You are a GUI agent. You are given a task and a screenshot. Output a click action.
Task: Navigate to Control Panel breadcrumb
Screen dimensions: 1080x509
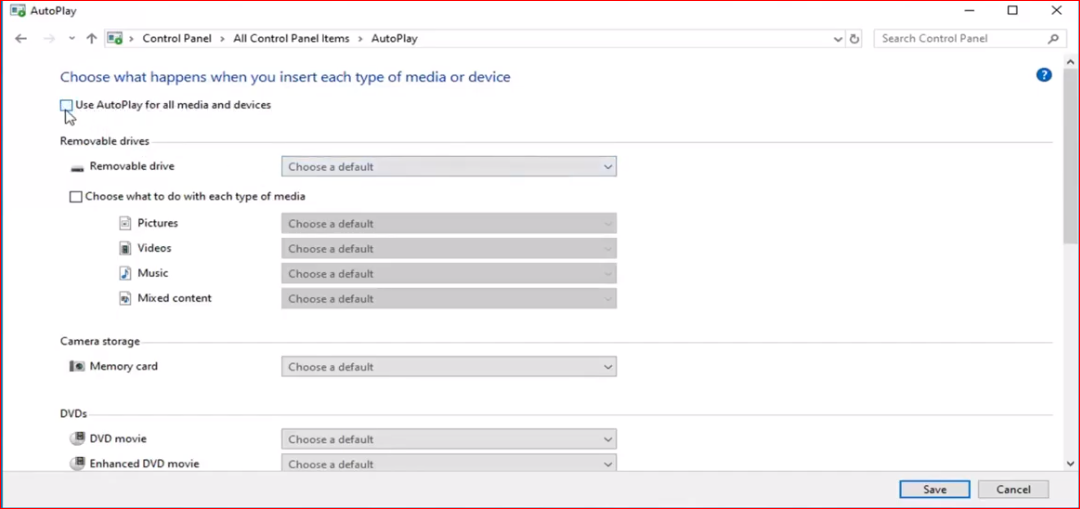177,39
